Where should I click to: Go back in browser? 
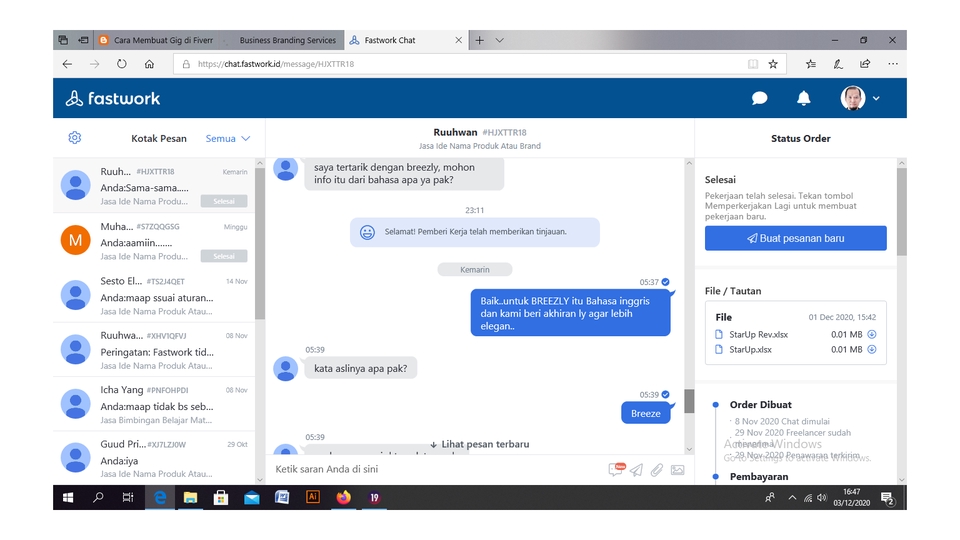point(67,64)
